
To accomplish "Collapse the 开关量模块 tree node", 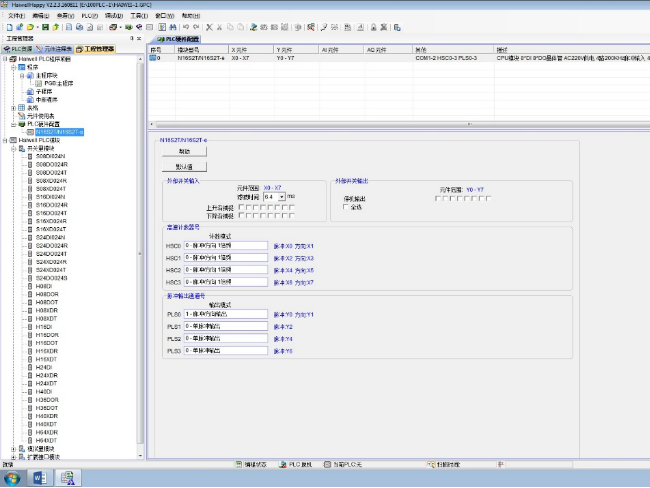I will (x=14, y=148).
